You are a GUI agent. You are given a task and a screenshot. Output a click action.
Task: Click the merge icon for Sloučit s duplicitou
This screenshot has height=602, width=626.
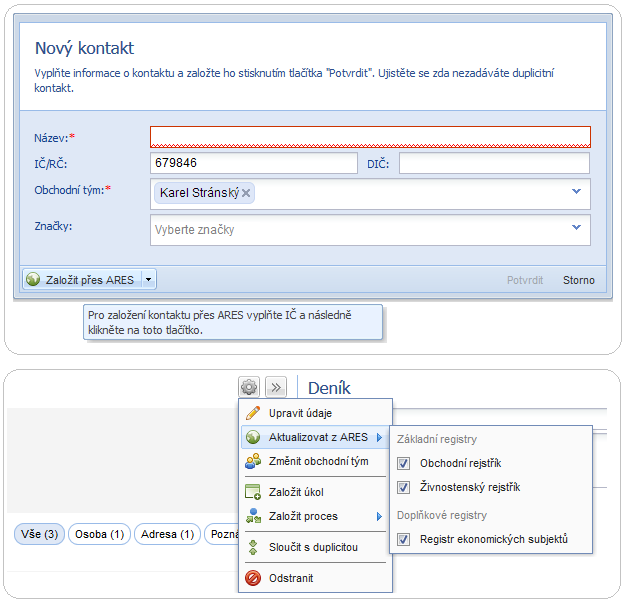[253, 547]
